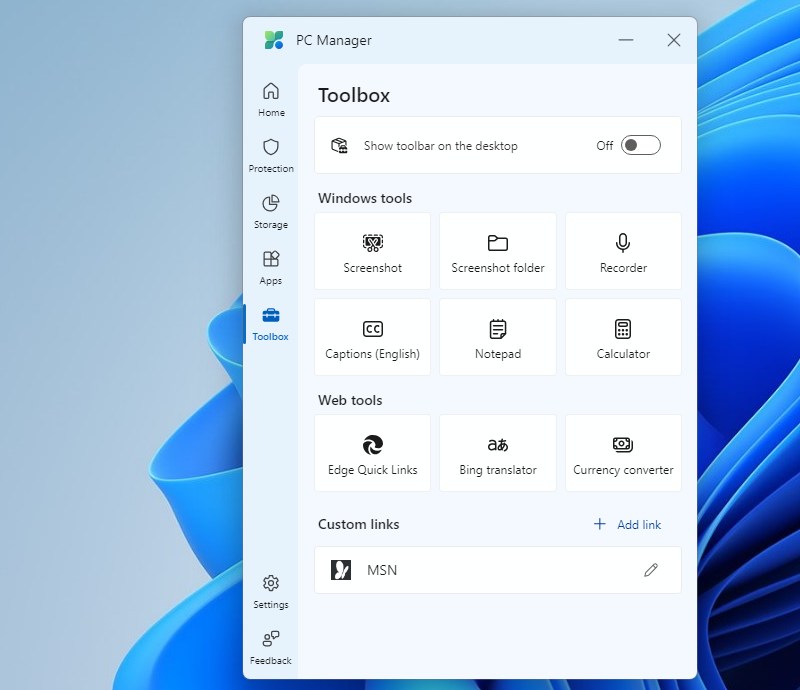The width and height of the screenshot is (800, 690).
Task: Click the Windows tools section heading
Action: (x=365, y=198)
